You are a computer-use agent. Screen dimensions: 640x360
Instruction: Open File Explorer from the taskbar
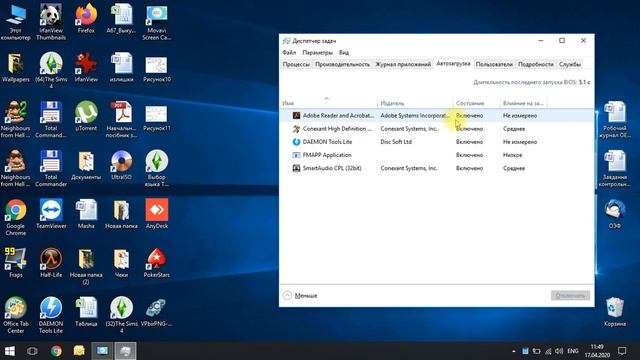[79, 351]
